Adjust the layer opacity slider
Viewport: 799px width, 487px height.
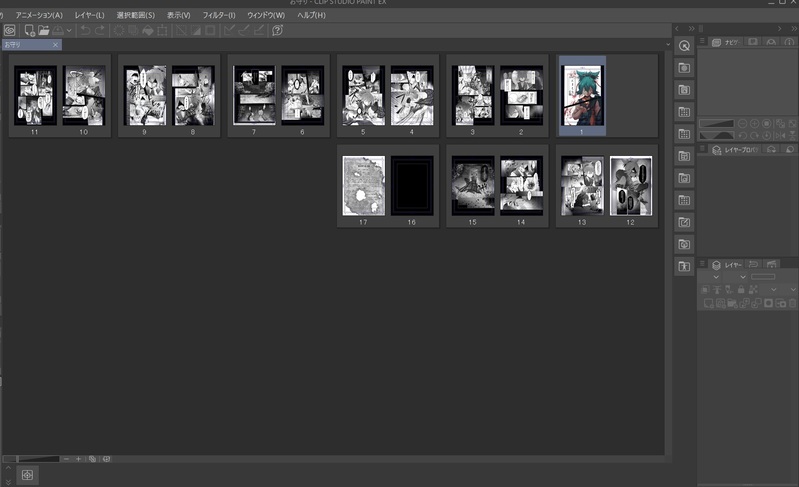tap(763, 277)
